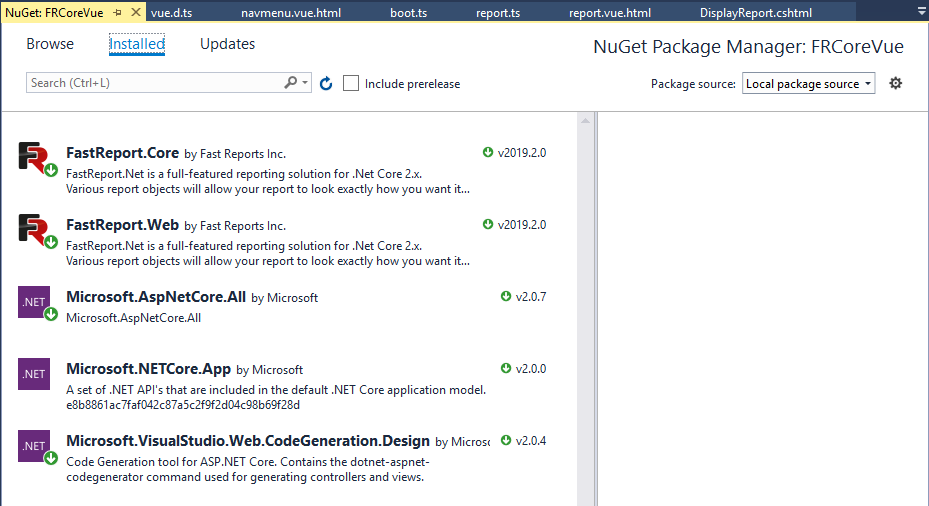Open the Package source dropdown
Image resolution: width=929 pixels, height=506 pixels.
click(x=808, y=84)
